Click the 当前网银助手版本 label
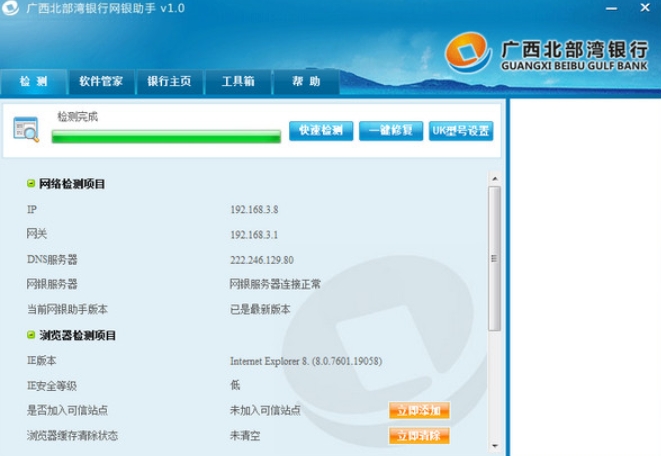The height and width of the screenshot is (456, 661). click(x=67, y=309)
